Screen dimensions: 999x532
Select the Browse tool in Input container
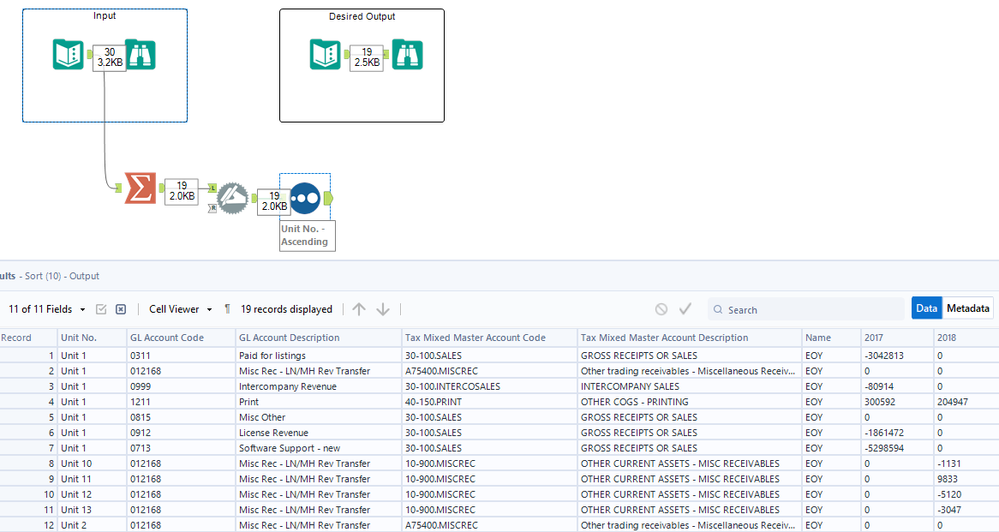[x=140, y=54]
